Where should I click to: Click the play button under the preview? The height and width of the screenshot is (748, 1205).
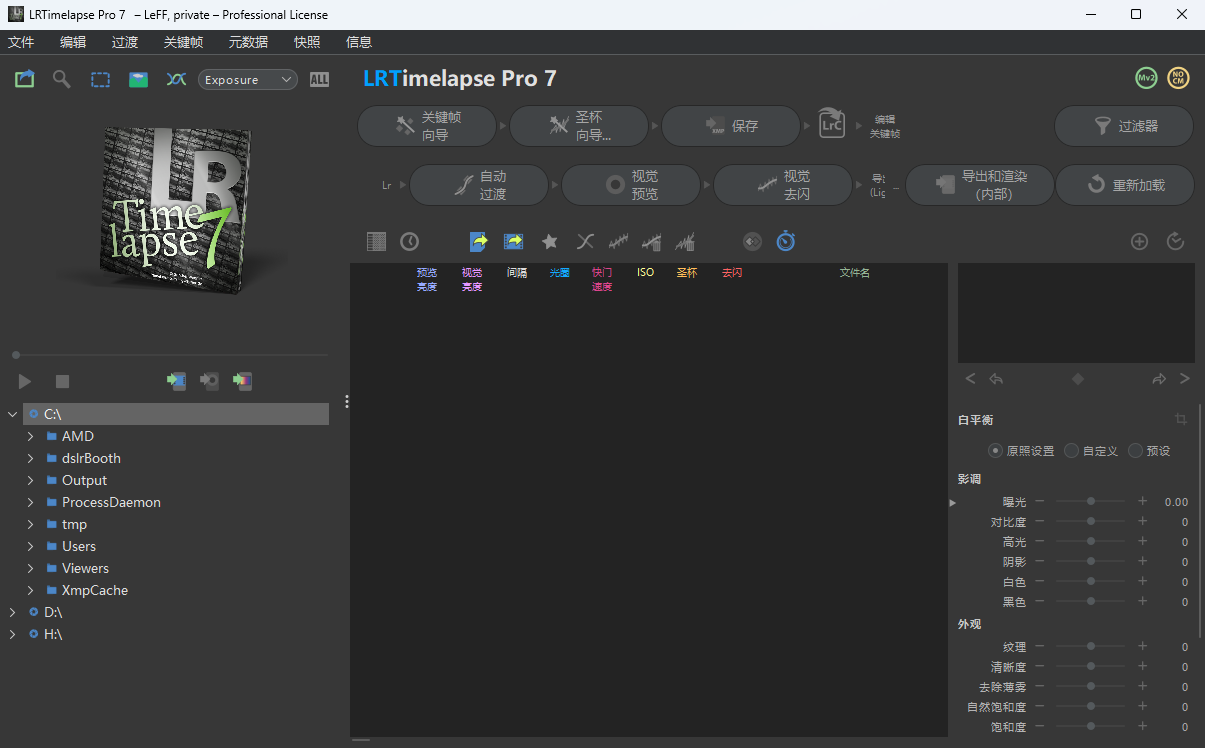25,381
